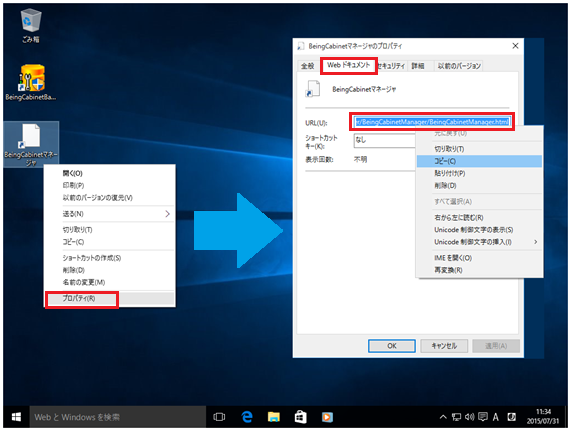
Task: Click the キャンセル button
Action: [444, 346]
